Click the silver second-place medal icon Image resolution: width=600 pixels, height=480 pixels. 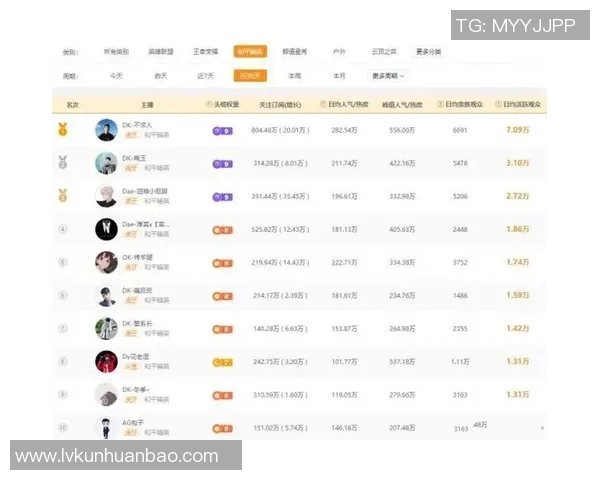[x=63, y=162]
